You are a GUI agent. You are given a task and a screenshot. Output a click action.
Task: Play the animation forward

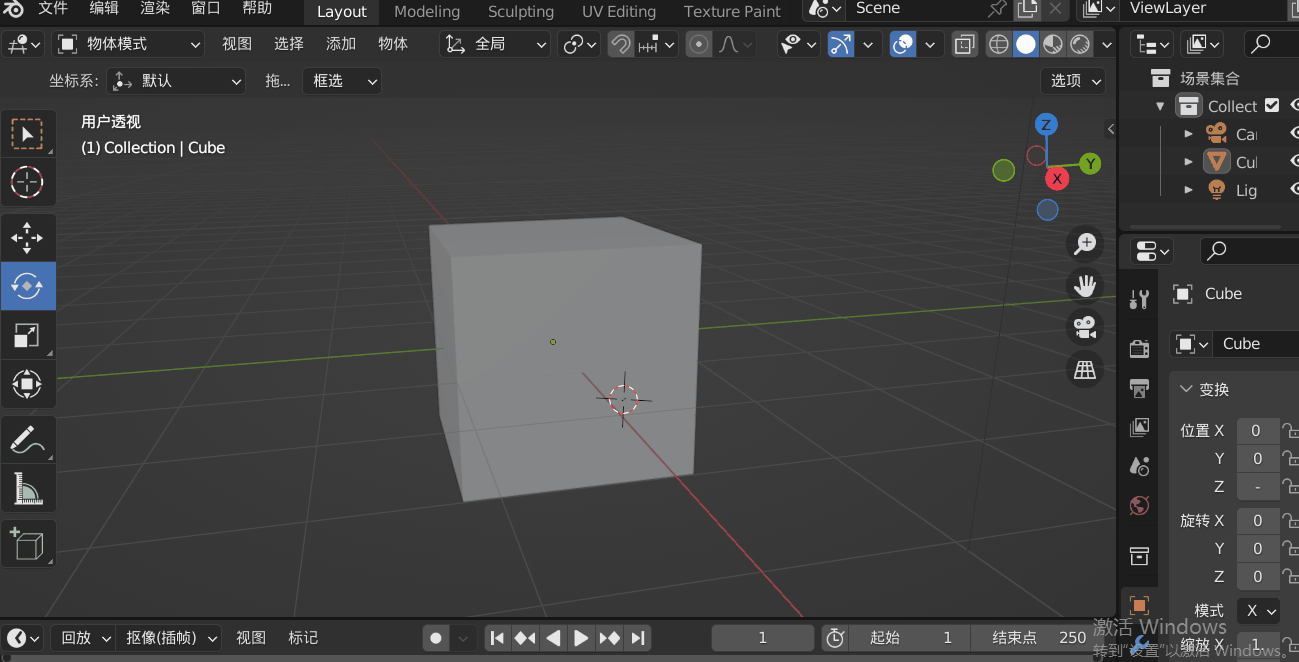coord(581,637)
